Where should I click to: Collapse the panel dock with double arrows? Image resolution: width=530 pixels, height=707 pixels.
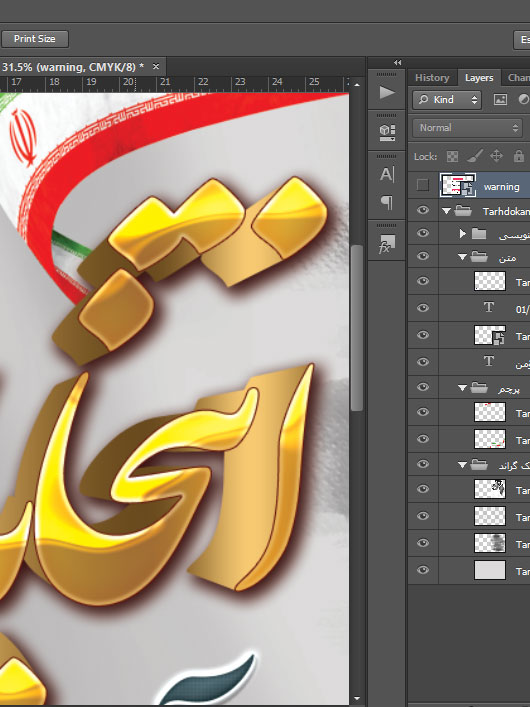pos(397,63)
